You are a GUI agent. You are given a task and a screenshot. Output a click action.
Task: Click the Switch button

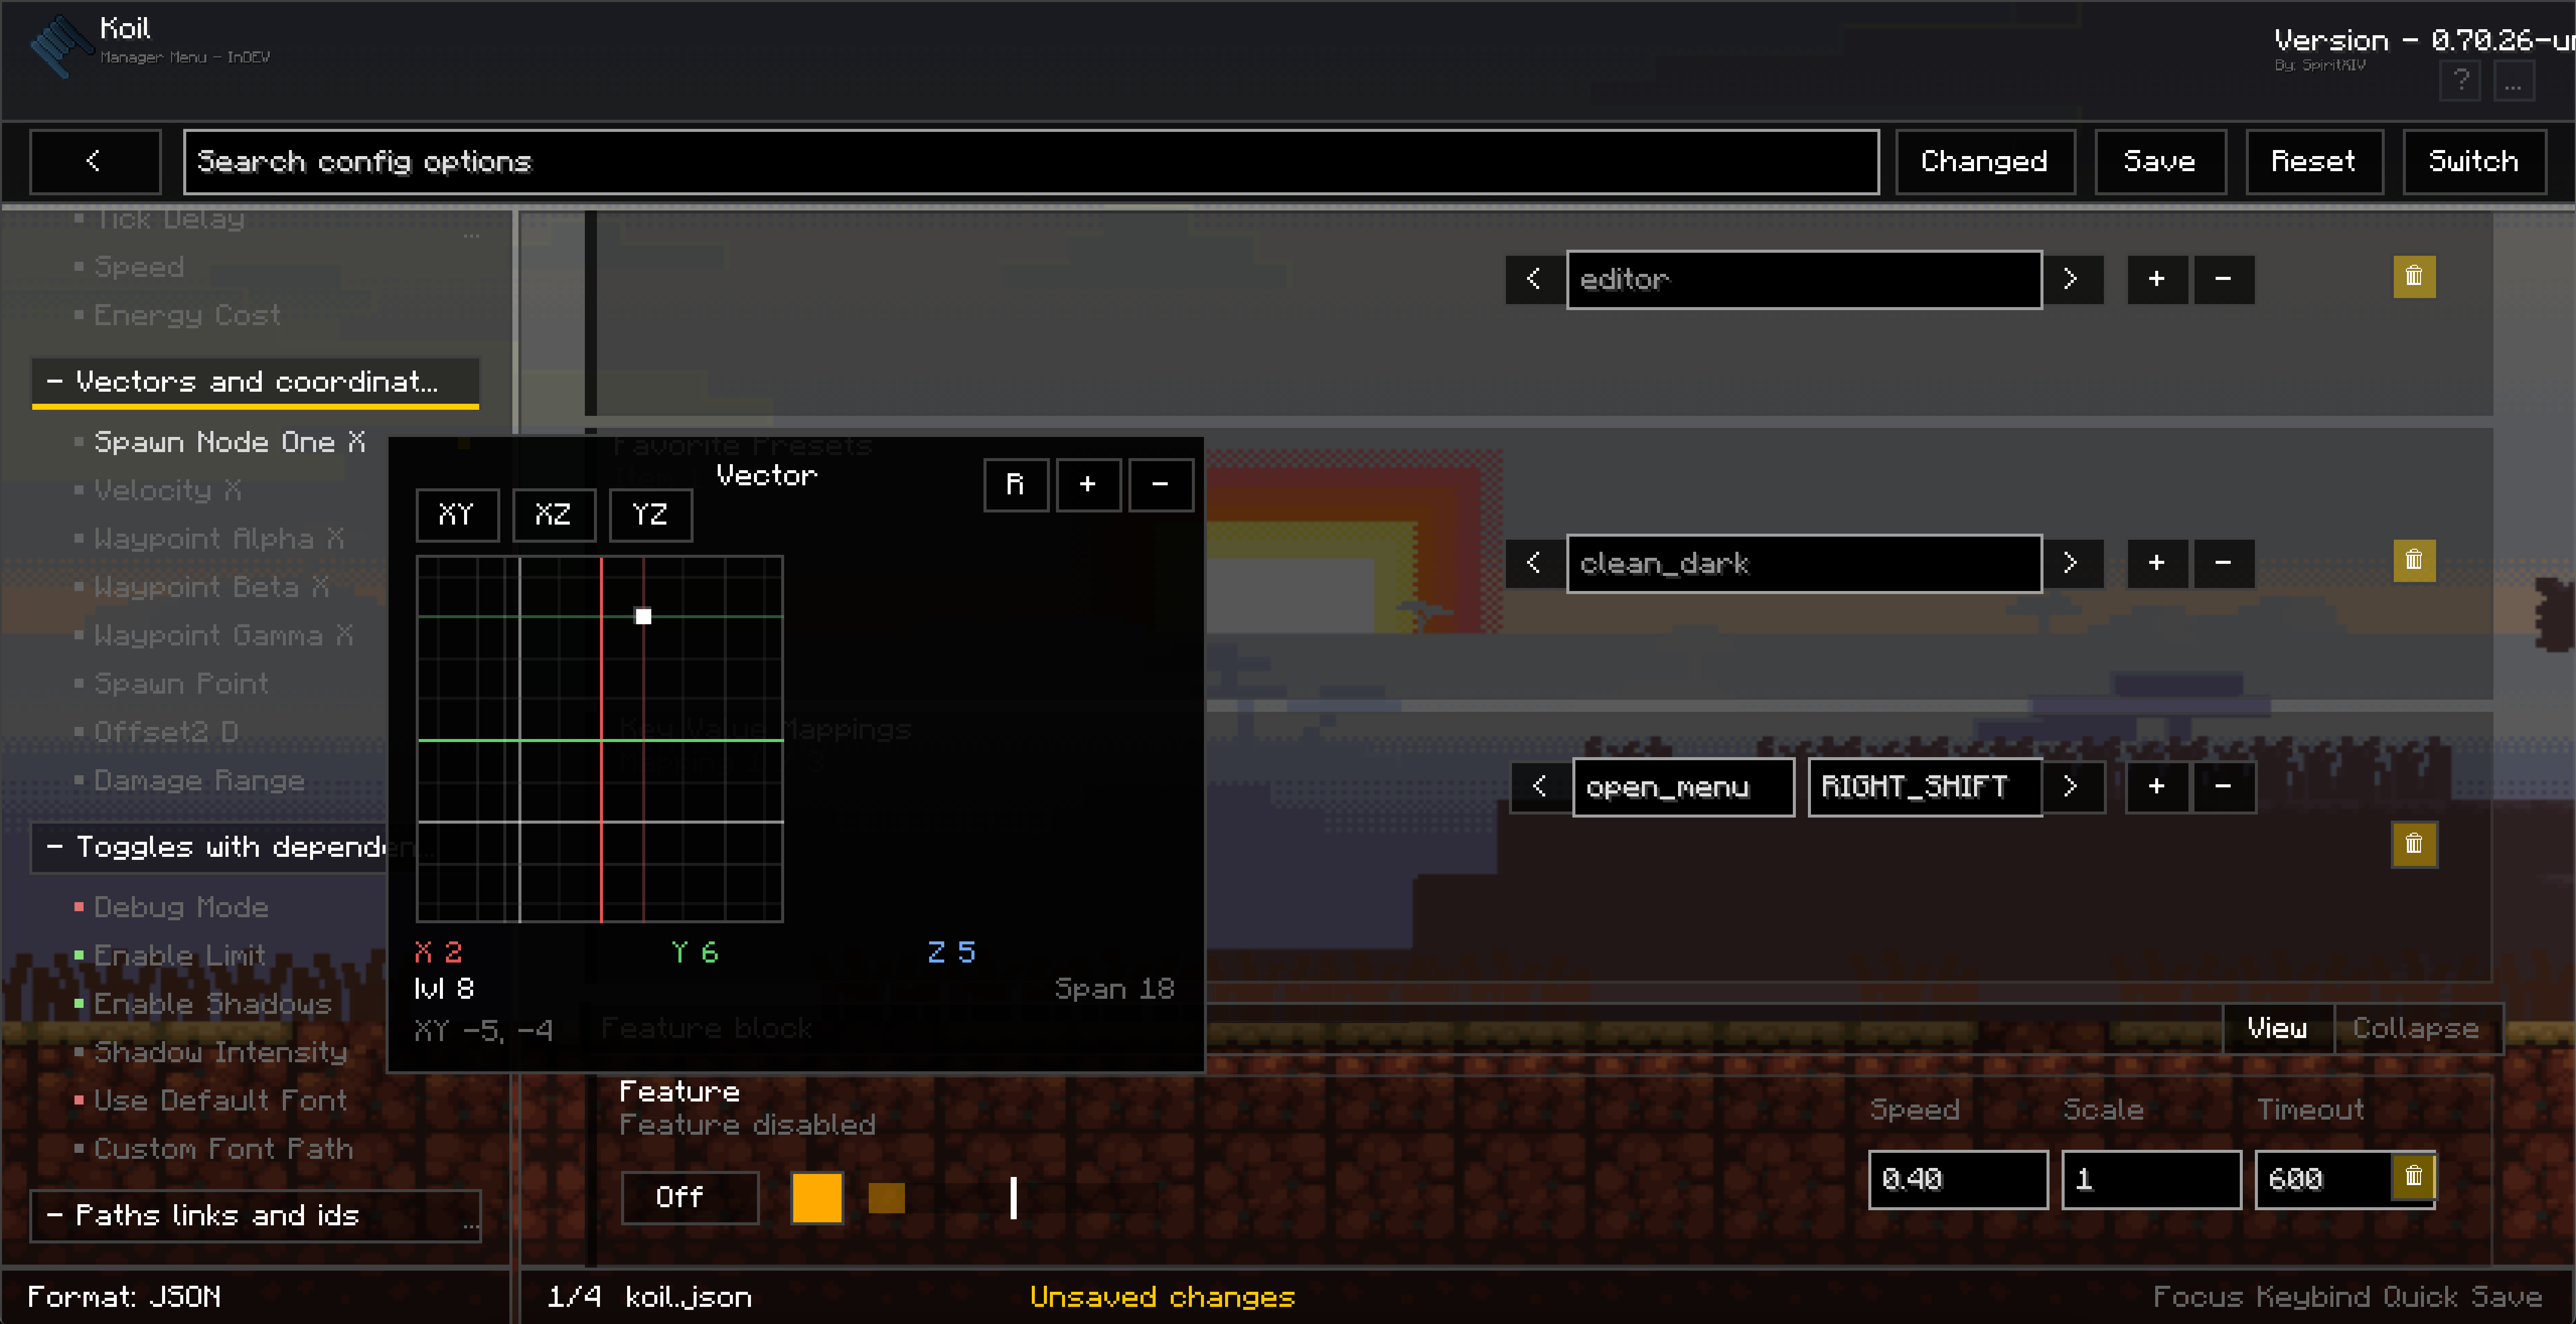tap(2474, 161)
